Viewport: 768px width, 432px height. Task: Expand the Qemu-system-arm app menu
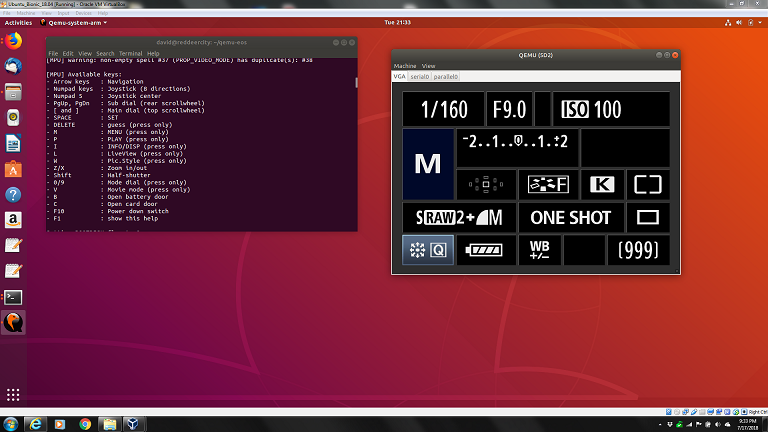click(74, 23)
